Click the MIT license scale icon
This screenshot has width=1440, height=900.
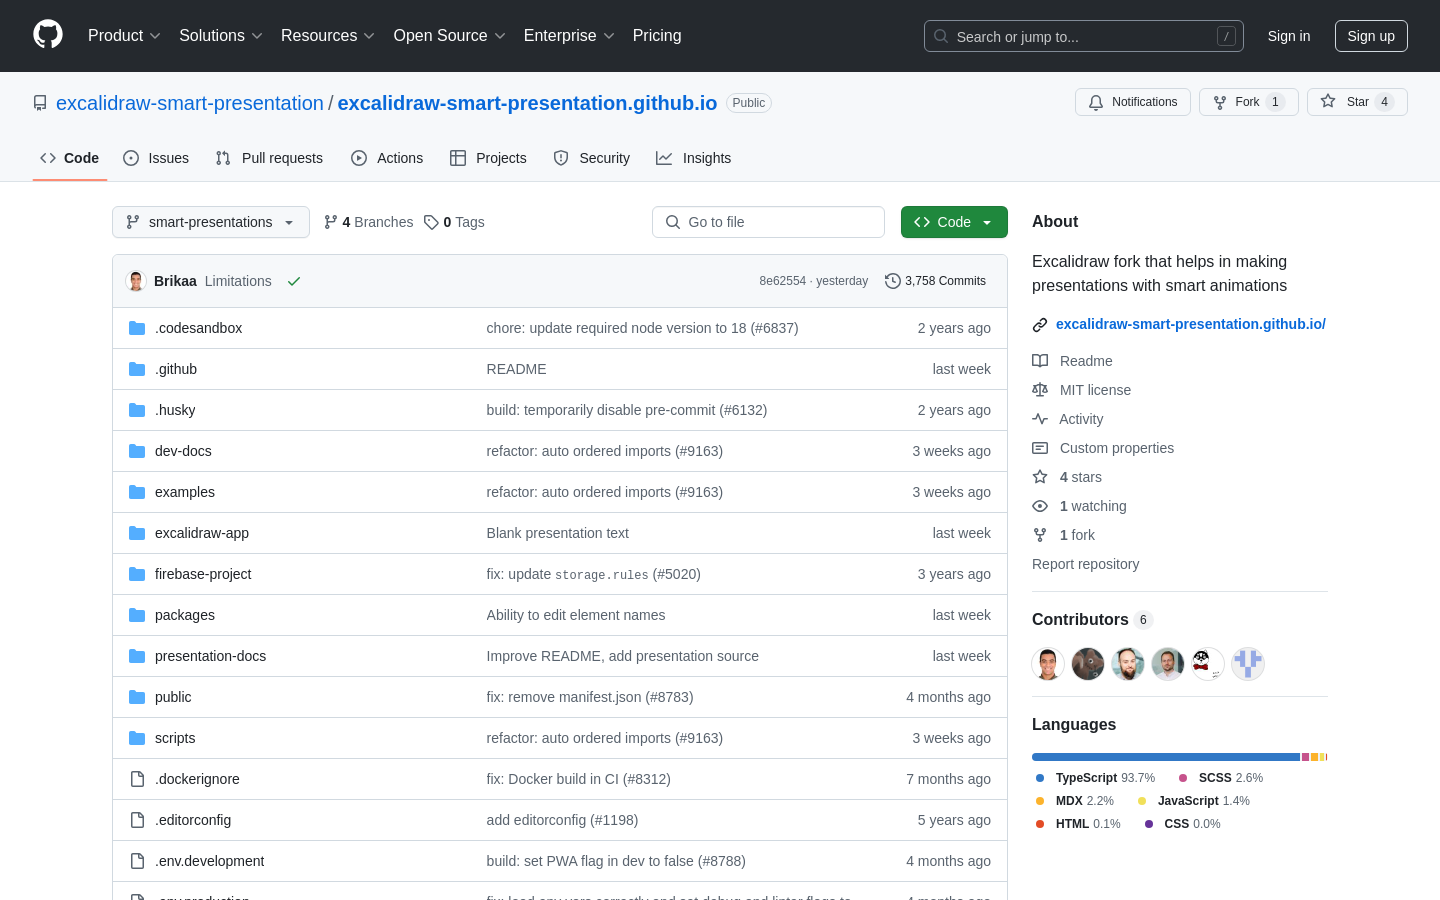(1040, 390)
